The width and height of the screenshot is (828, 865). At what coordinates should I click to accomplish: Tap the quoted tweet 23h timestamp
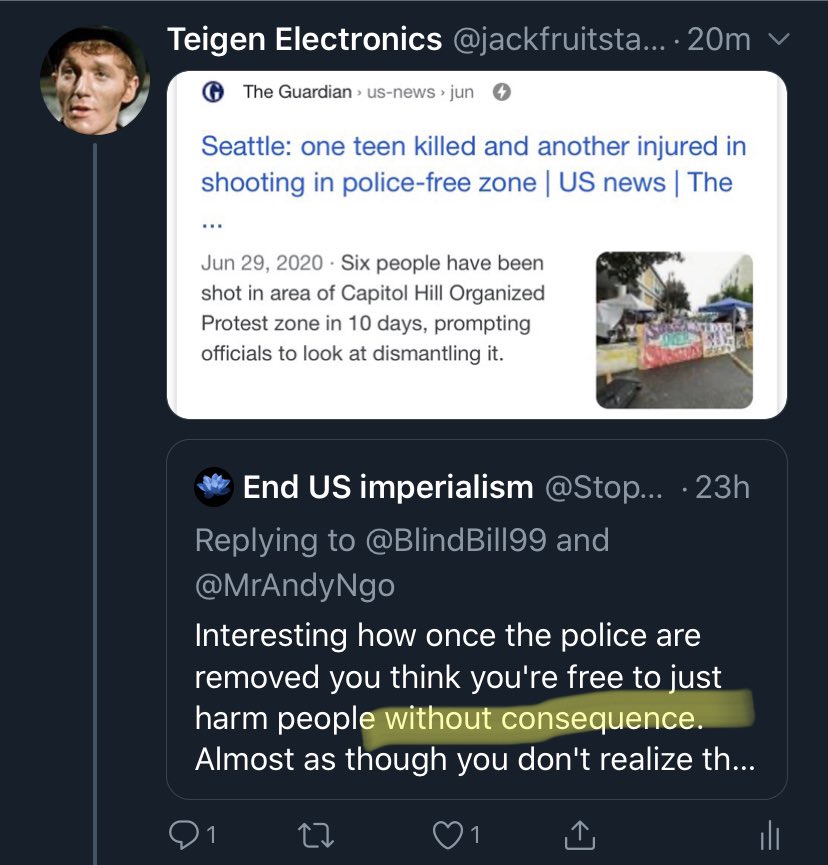click(x=722, y=487)
